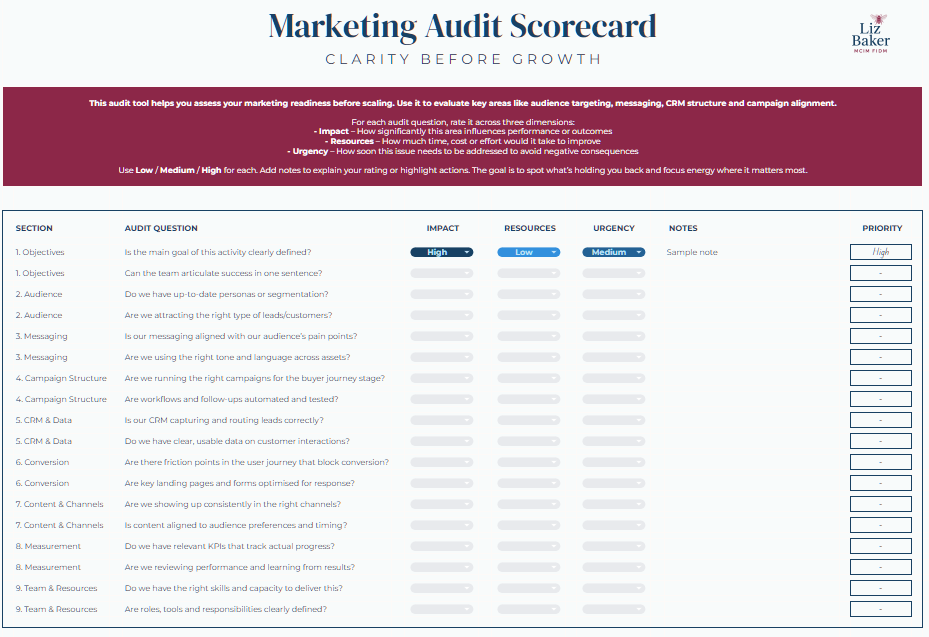This screenshot has width=929, height=637.
Task: Click the 'PRIORITY' column header
Action: click(882, 228)
